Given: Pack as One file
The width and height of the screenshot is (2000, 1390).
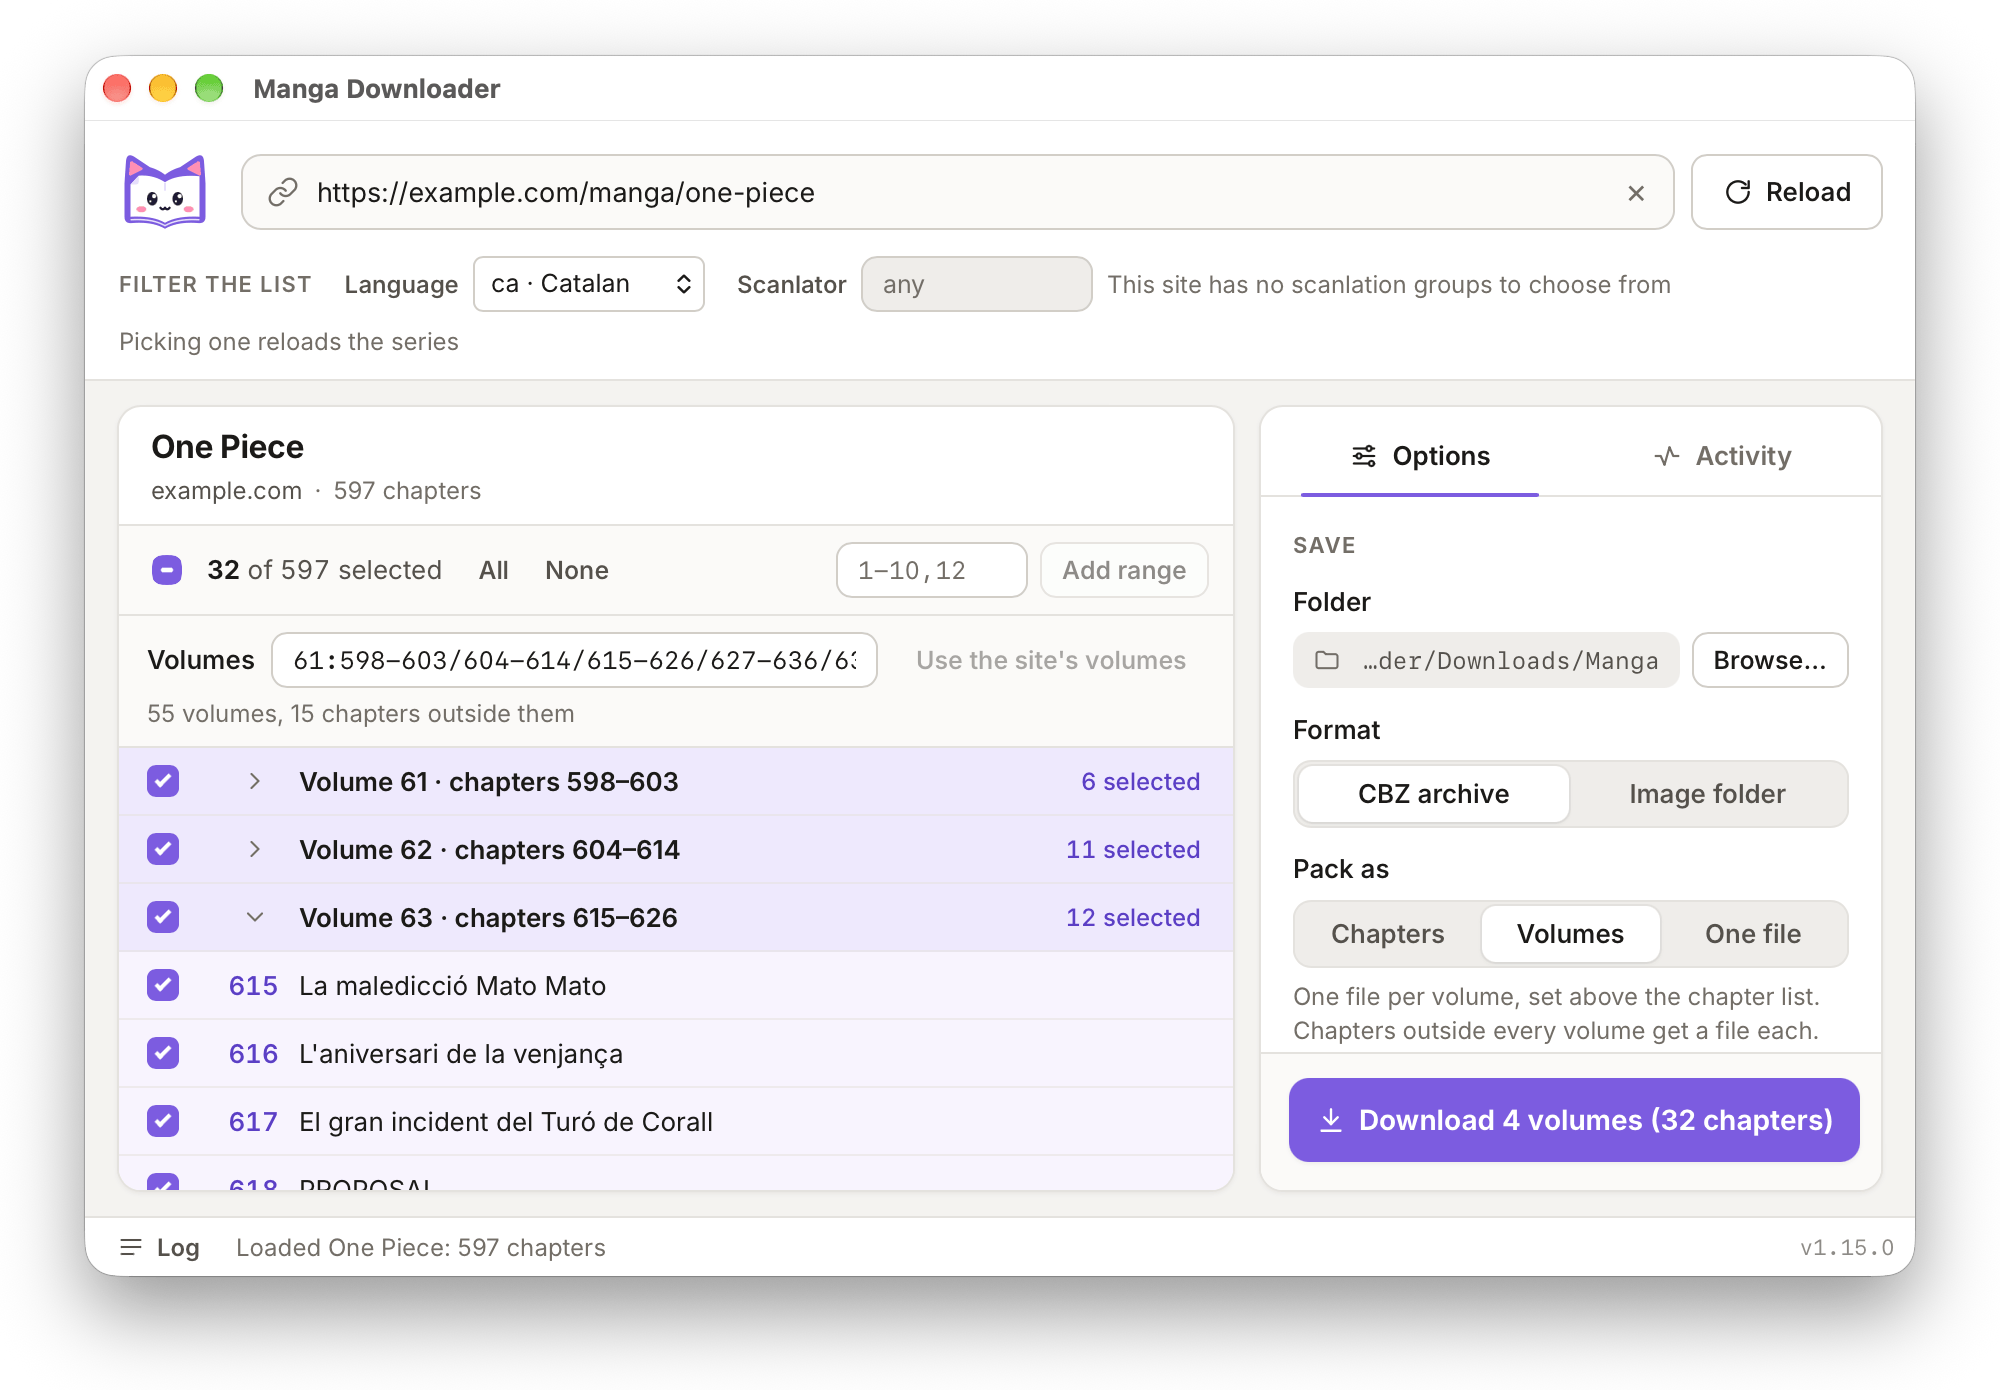Looking at the screenshot, I should click(x=1753, y=934).
